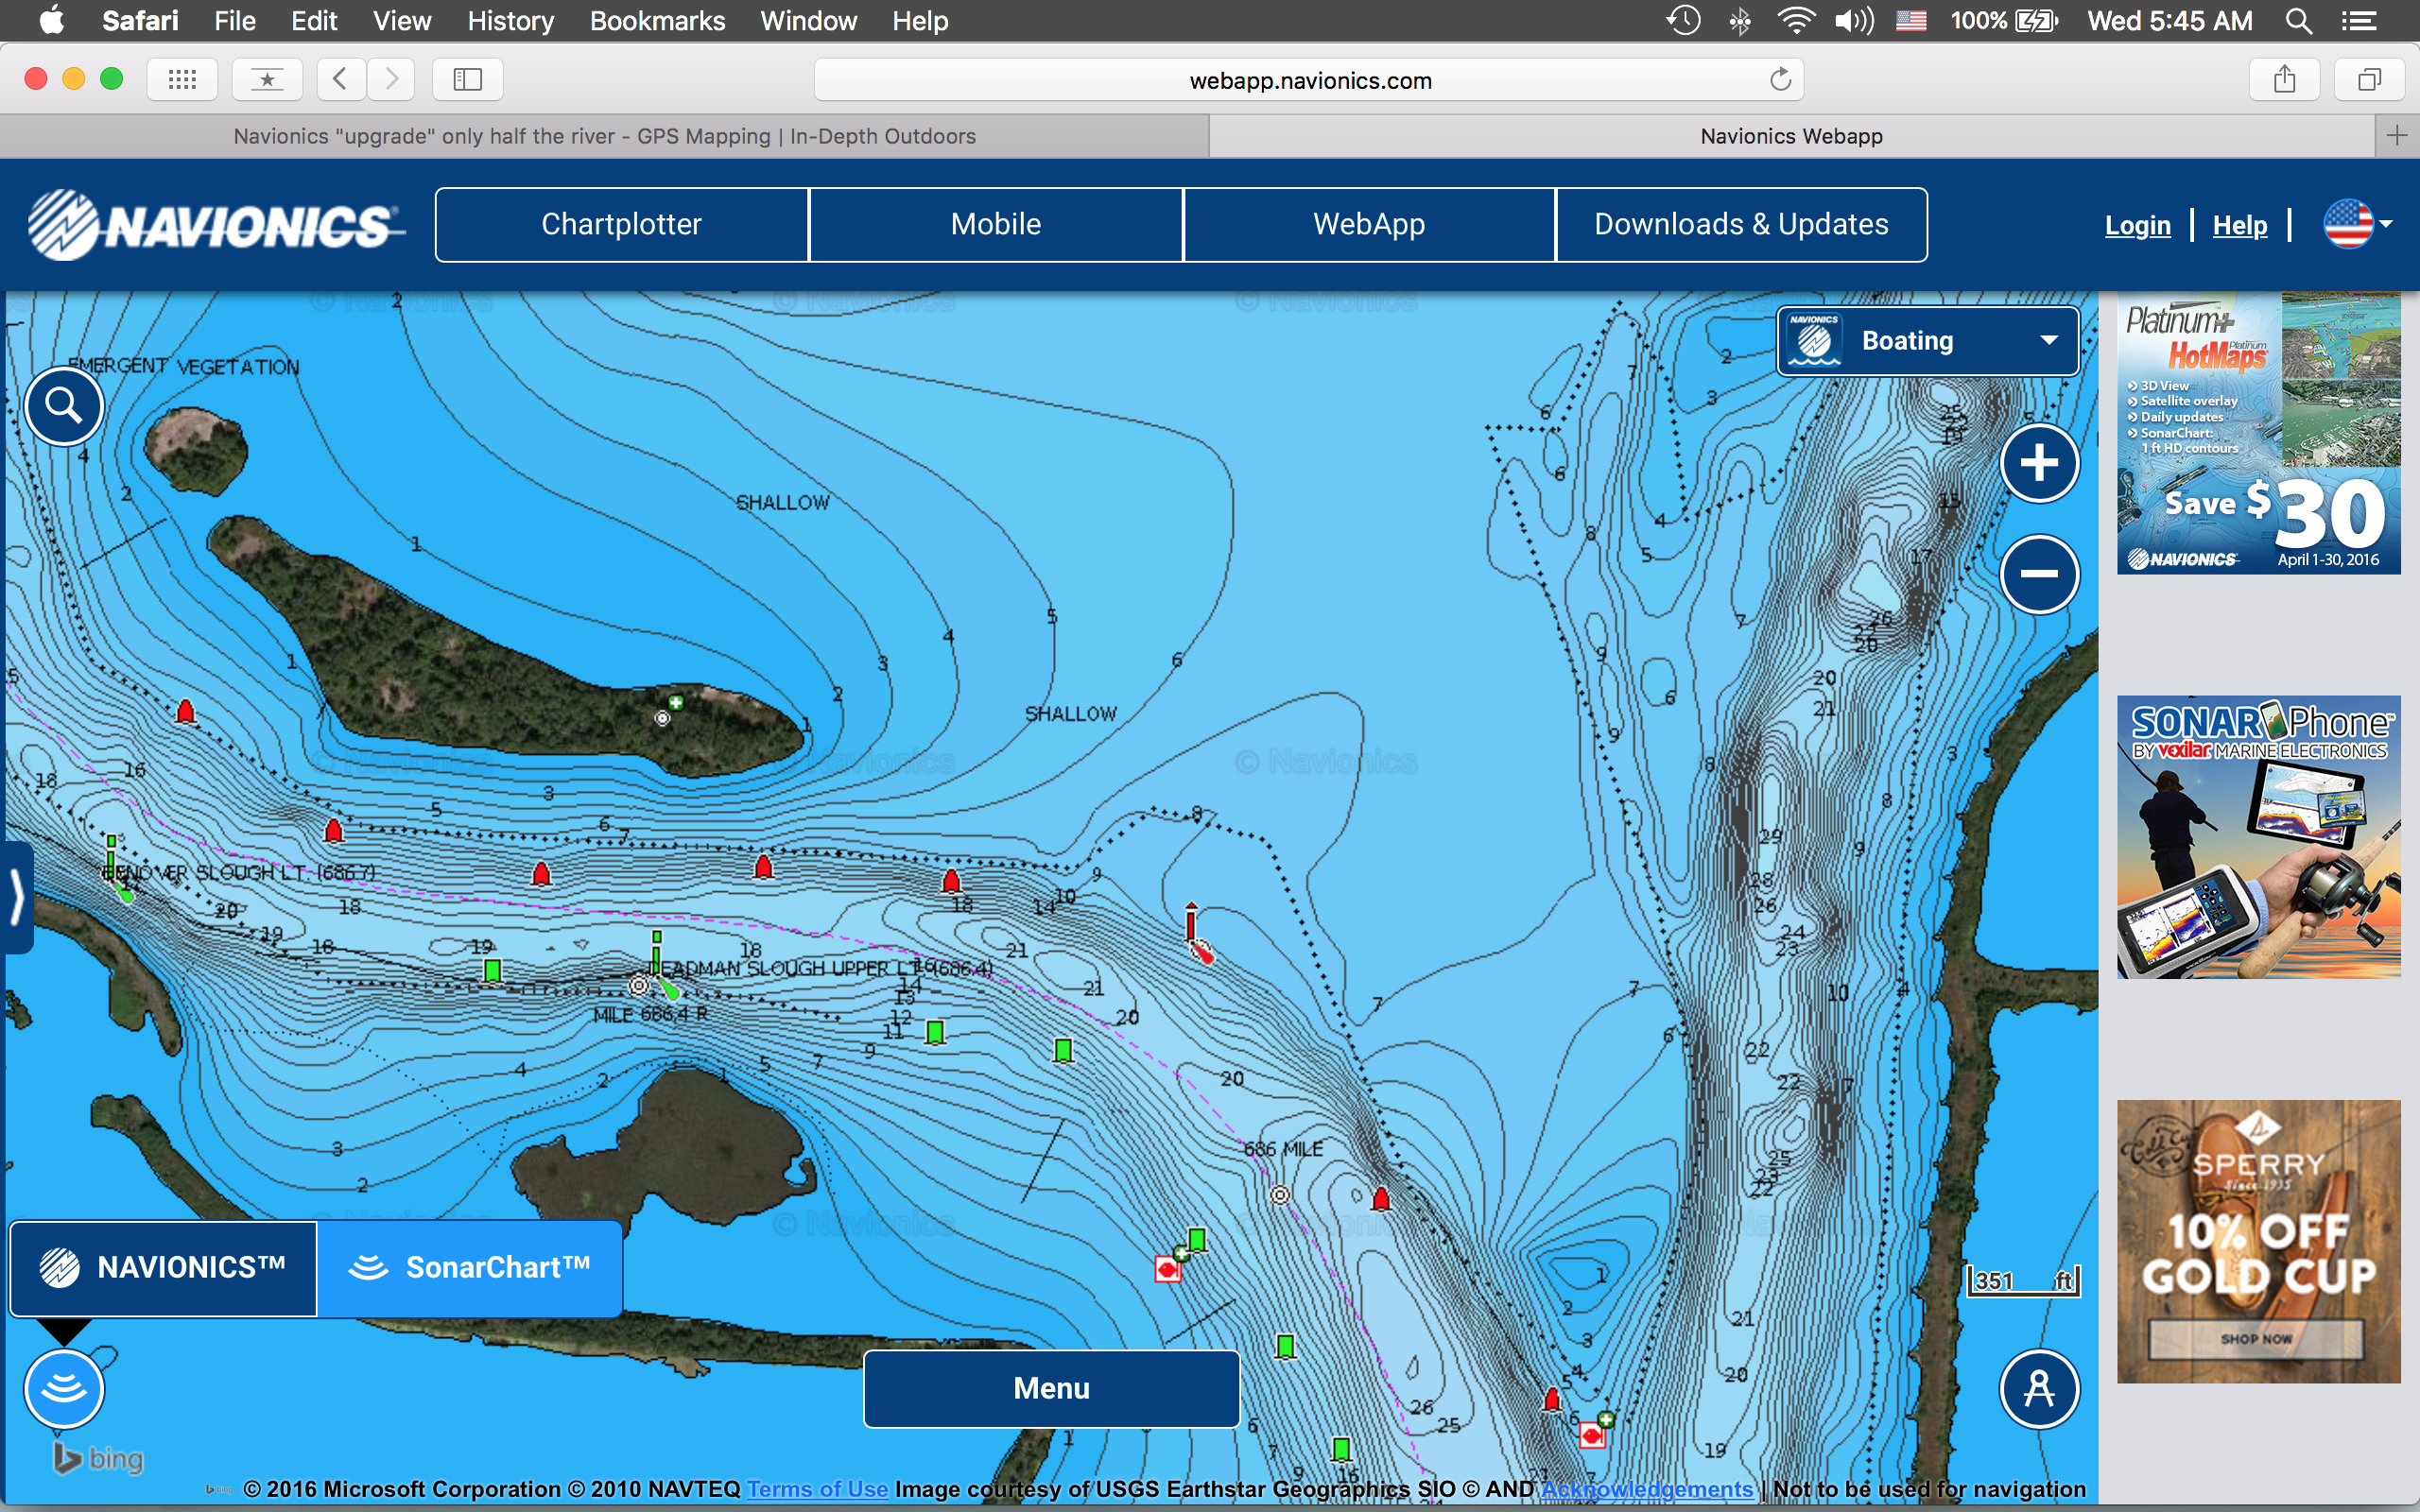Open the Edit menu
This screenshot has height=1512, width=2420.
coord(314,21)
